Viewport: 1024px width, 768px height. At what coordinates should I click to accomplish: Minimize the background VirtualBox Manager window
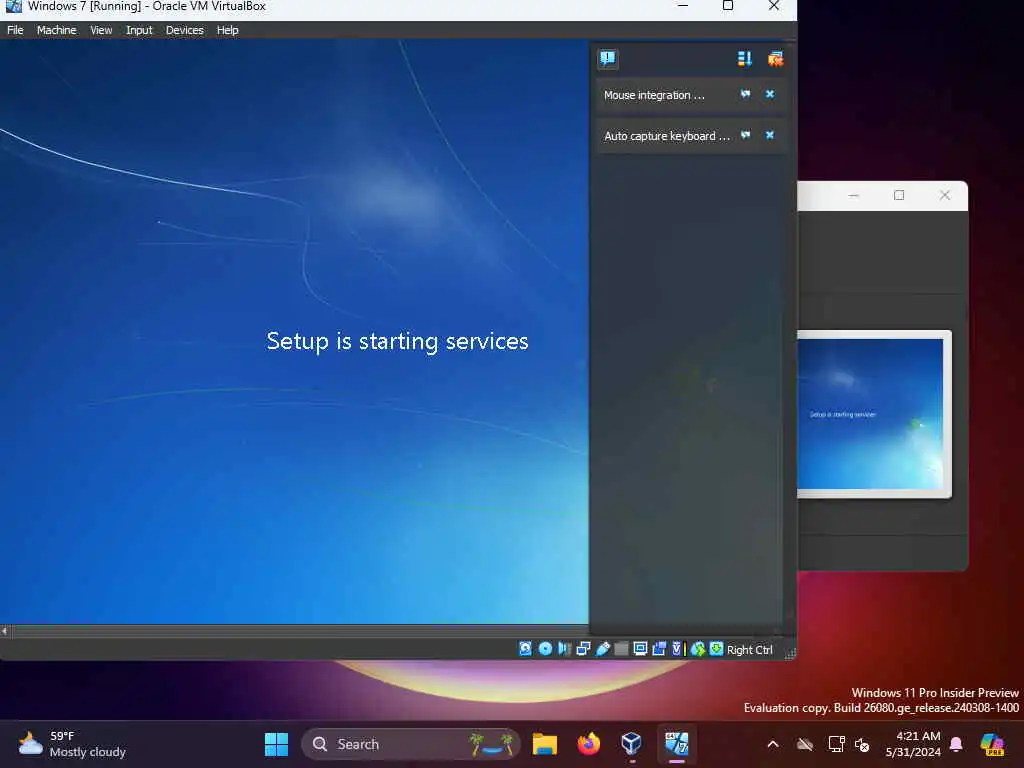[854, 195]
